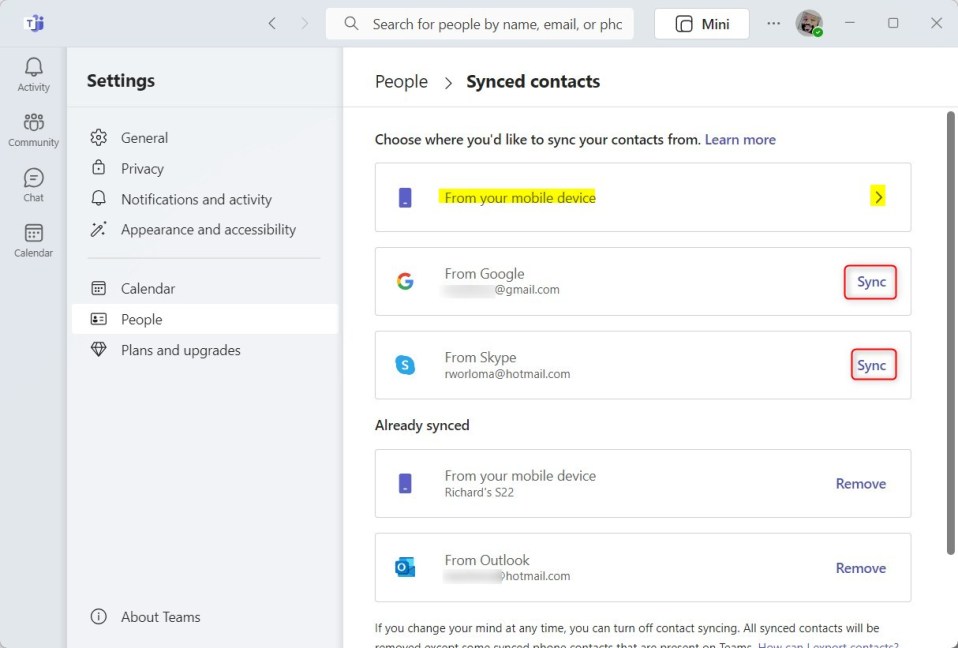The width and height of the screenshot is (958, 648).
Task: Open the three-dots more options menu
Action: click(773, 23)
